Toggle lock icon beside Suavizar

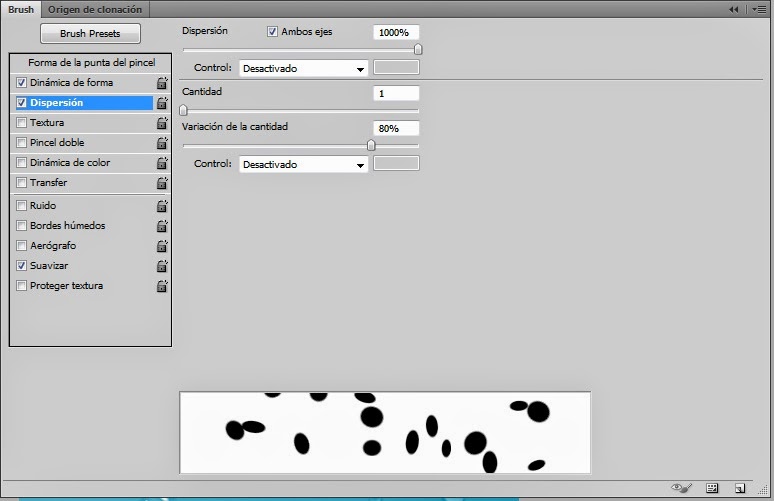[x=162, y=266]
